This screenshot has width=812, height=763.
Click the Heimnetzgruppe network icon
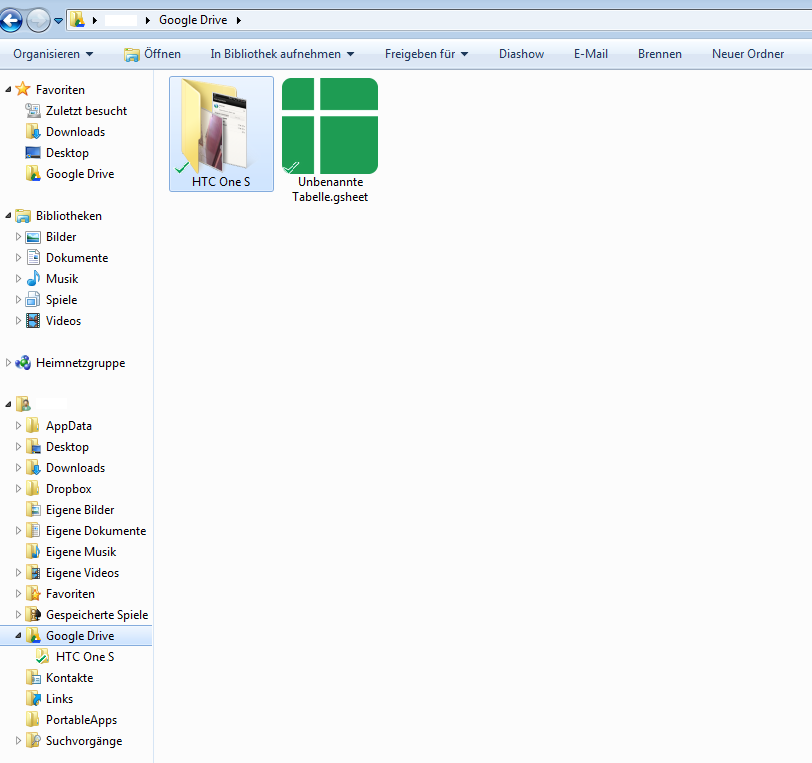click(23, 363)
